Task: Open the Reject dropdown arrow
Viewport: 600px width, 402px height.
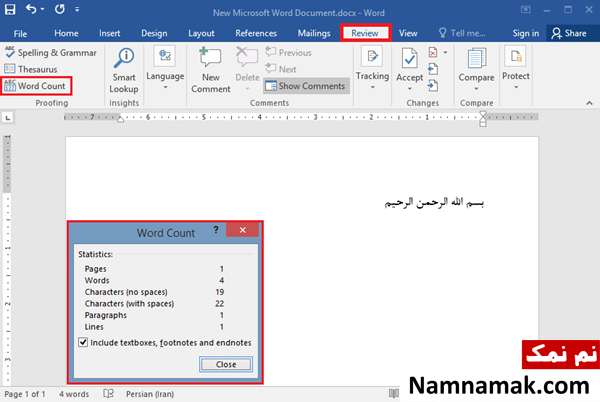Action: (445, 52)
